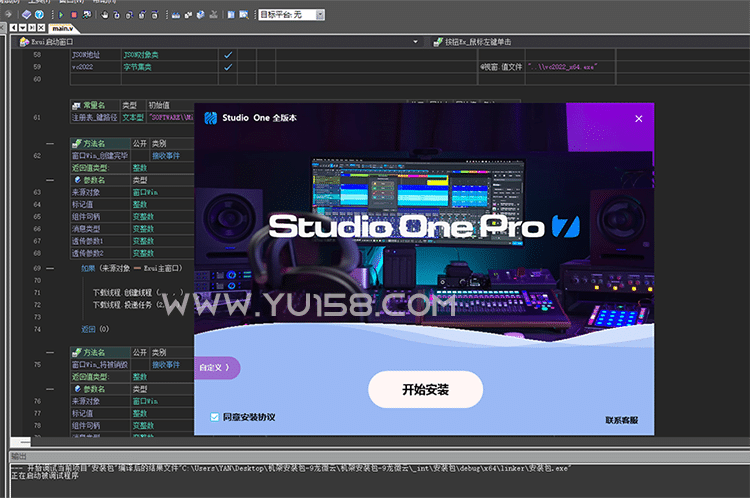Toggle the checkmark in JSON地址 row
The image size is (750, 498).
(228, 54)
